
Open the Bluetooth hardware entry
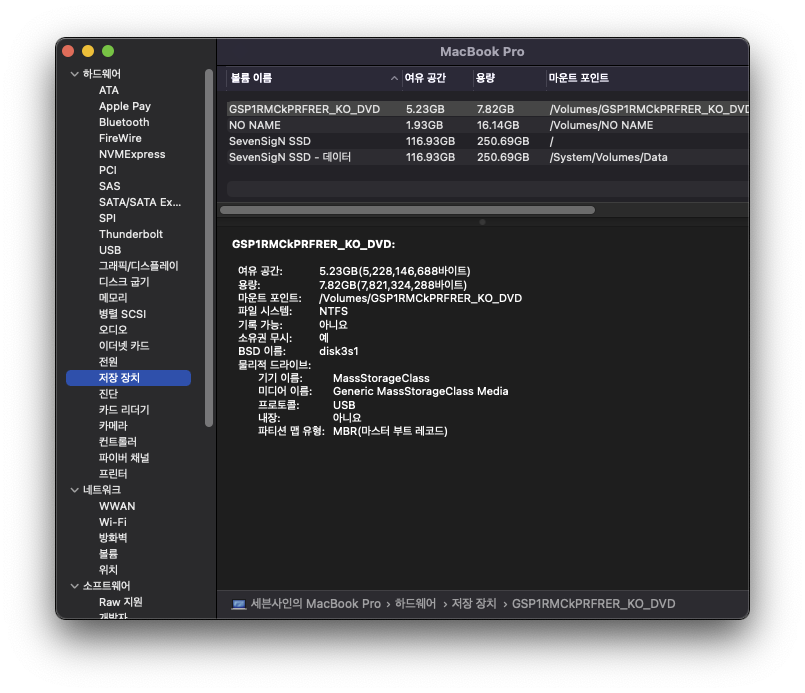(124, 122)
